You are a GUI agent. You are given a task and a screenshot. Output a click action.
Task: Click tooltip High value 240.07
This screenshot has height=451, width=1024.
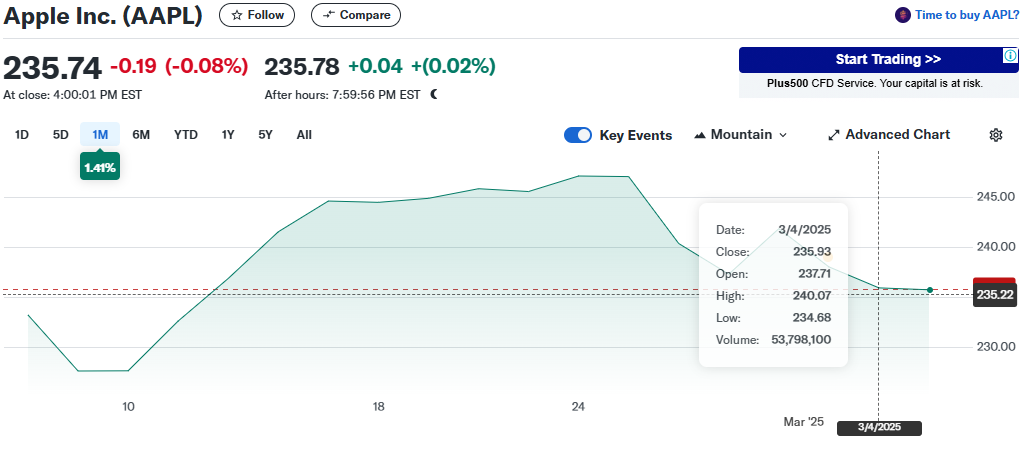coord(813,296)
